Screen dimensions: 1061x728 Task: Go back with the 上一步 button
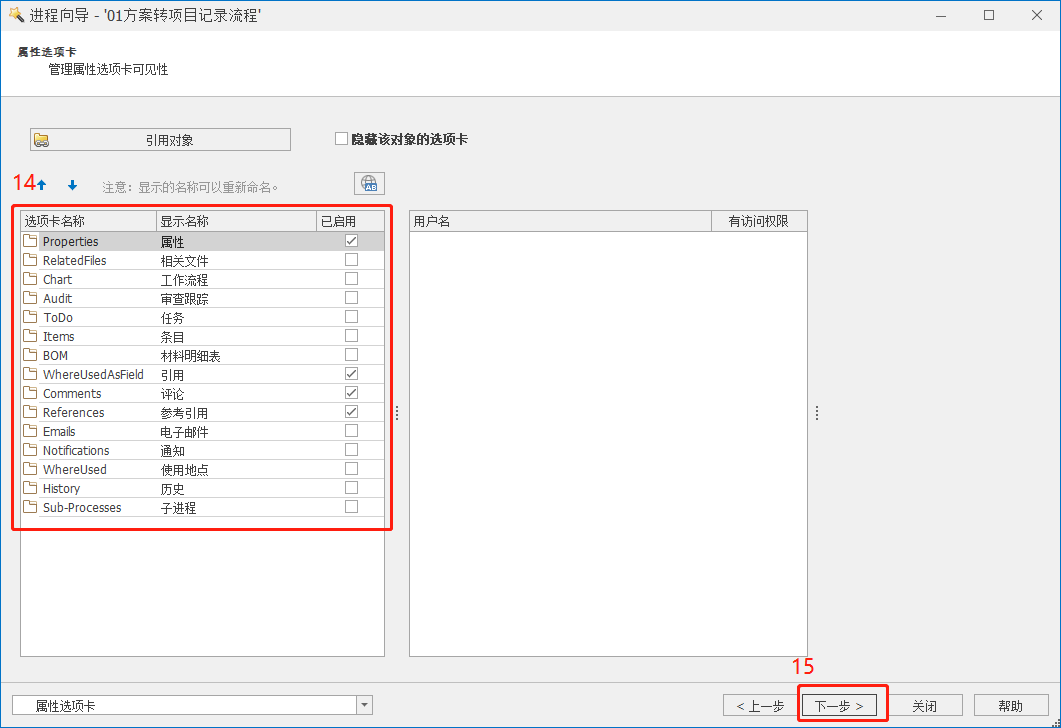(x=760, y=706)
